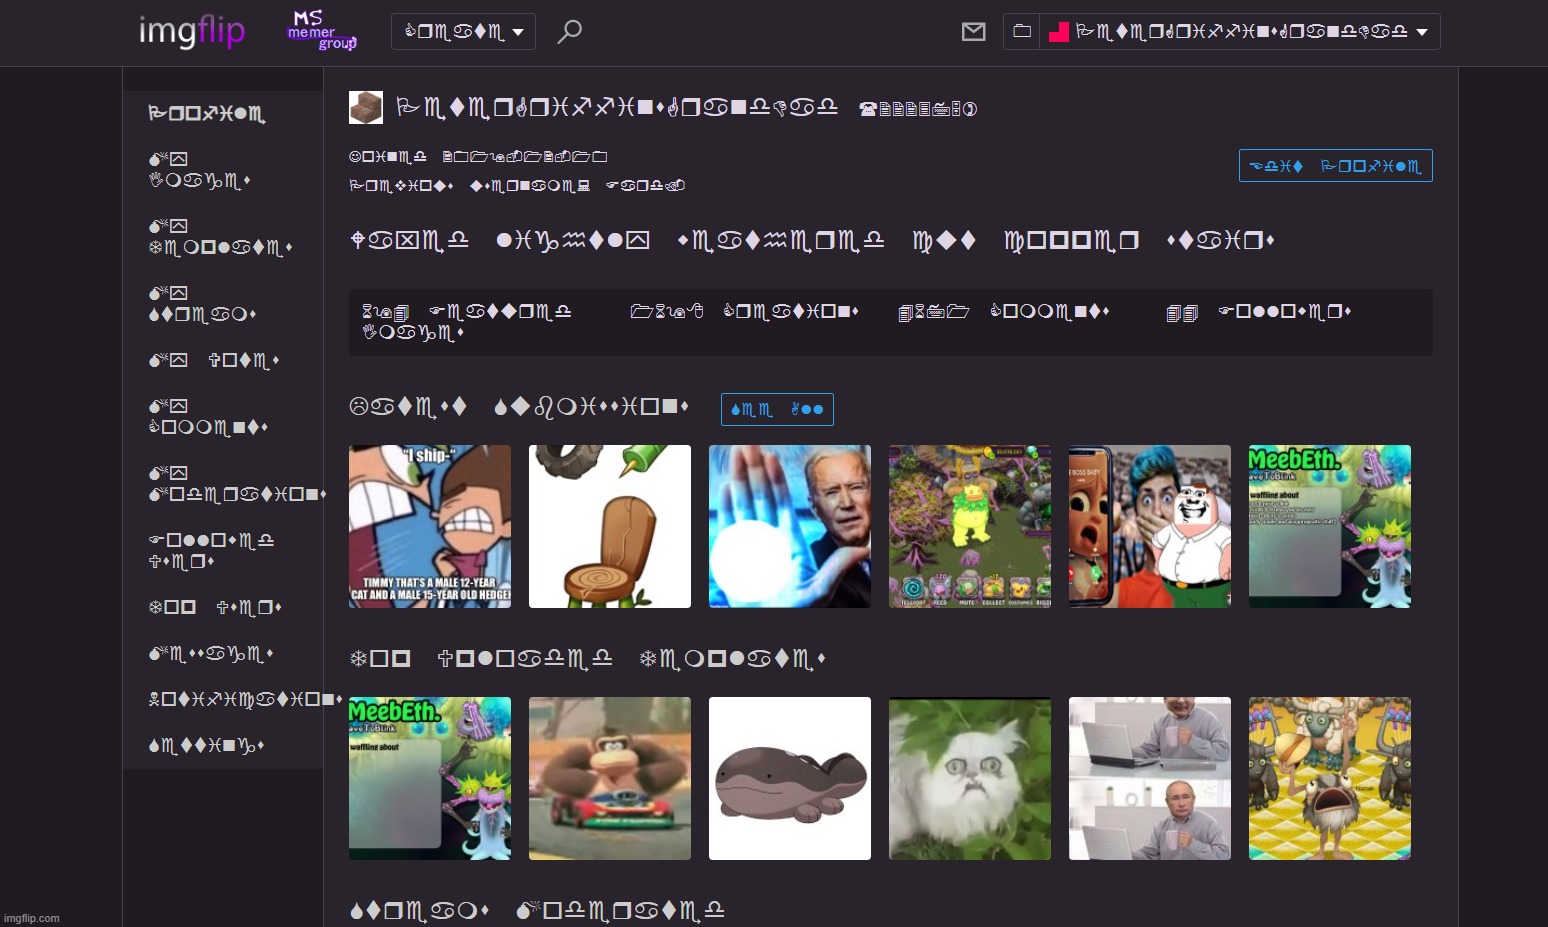Open the Donkey Kong in kart template
1548x927 pixels.
(610, 778)
